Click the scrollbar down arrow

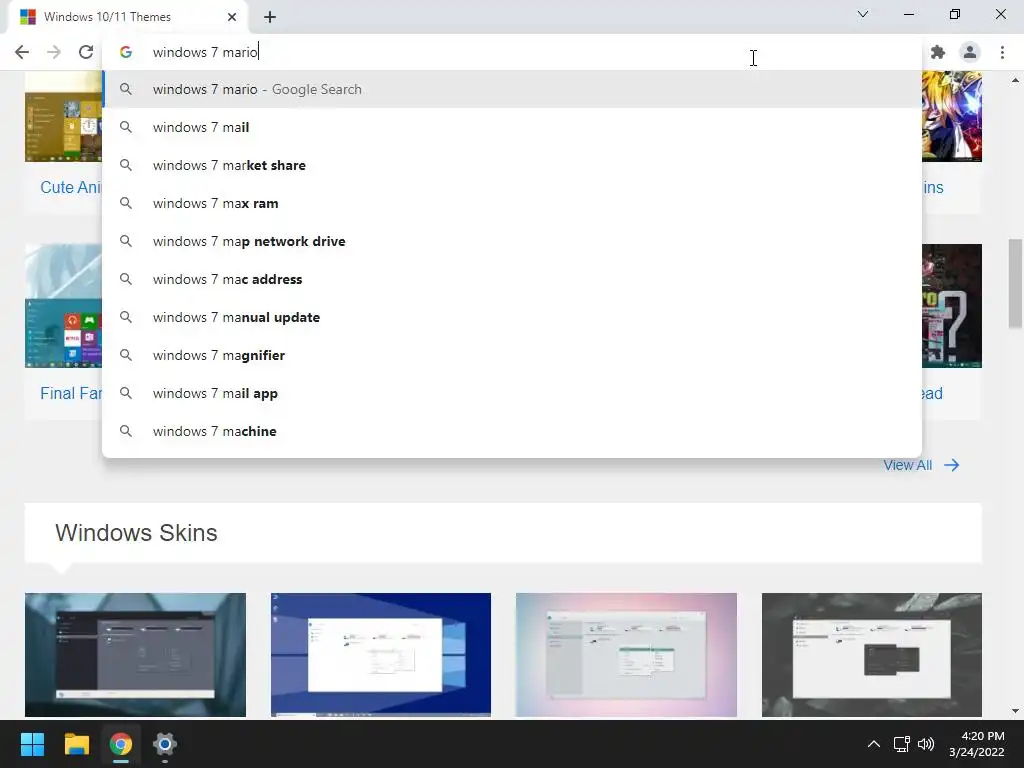(1015, 711)
